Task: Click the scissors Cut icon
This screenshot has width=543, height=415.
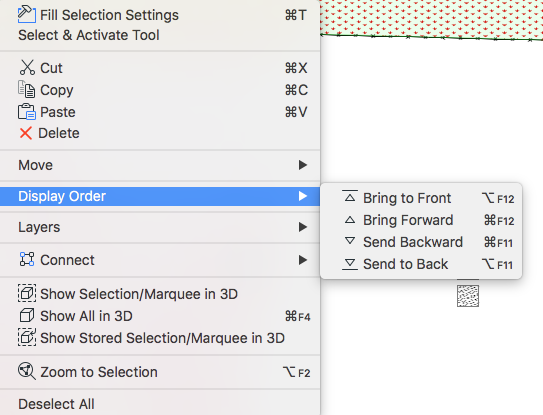Action: (27, 68)
